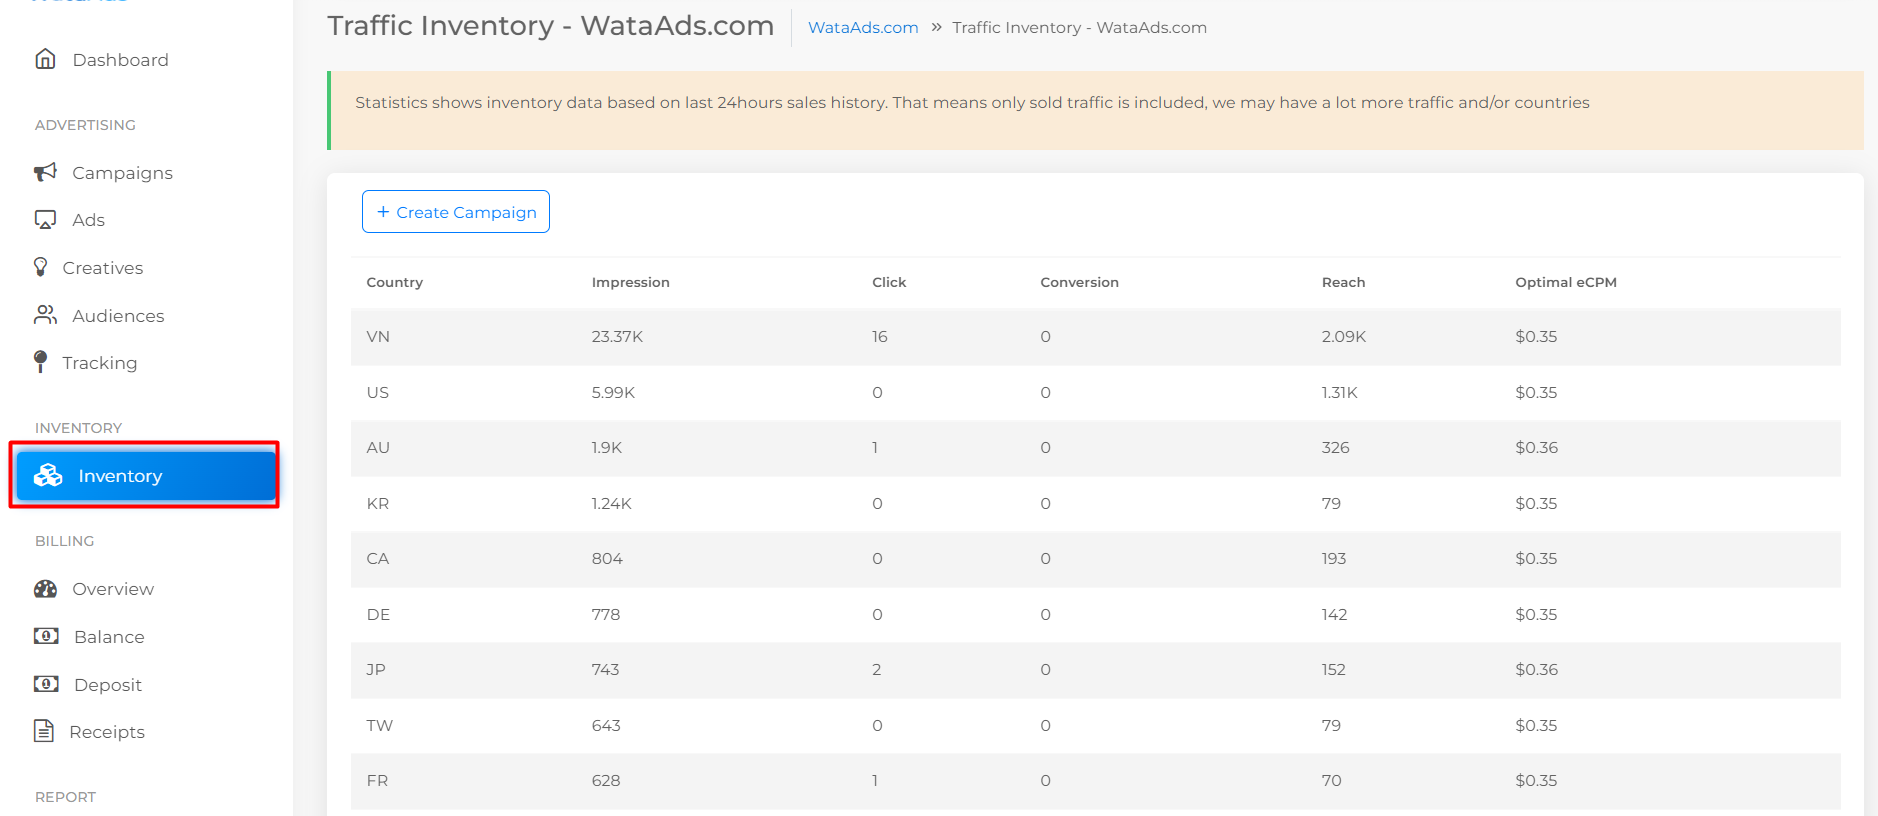This screenshot has width=1878, height=816.
Task: Click the 5.99K impression value
Action: coord(613,392)
